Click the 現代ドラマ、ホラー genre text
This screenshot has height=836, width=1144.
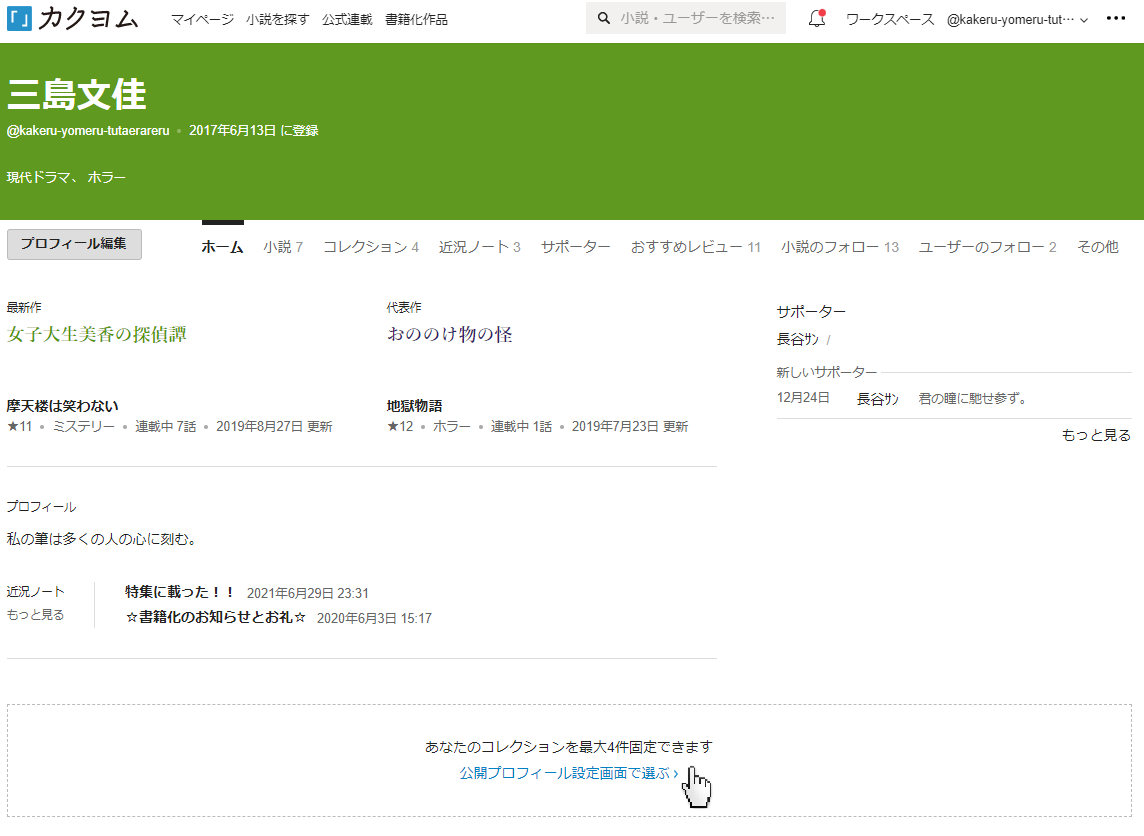66,177
